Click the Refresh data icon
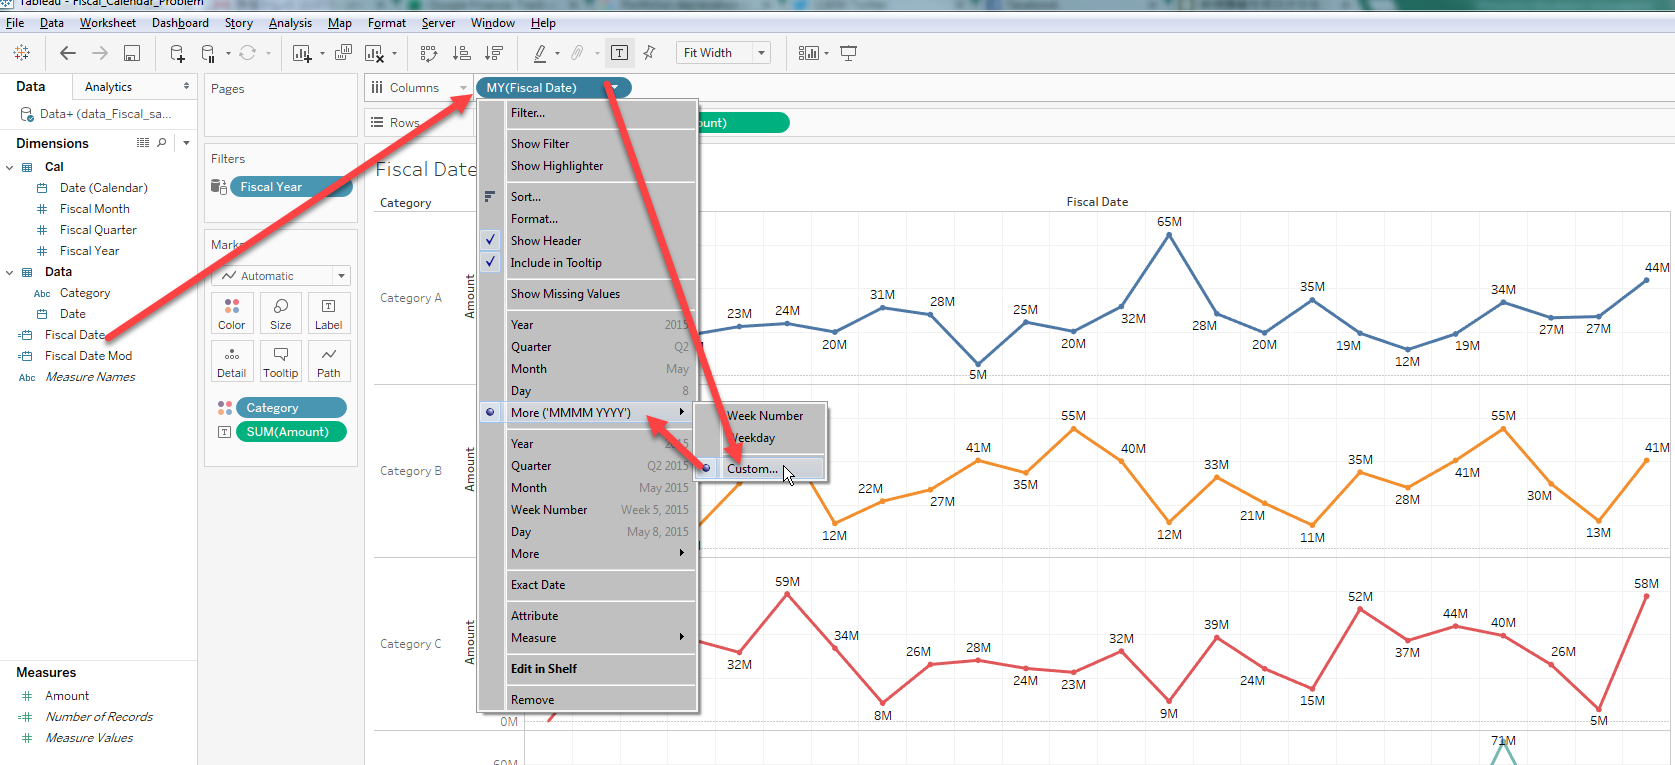 point(247,53)
